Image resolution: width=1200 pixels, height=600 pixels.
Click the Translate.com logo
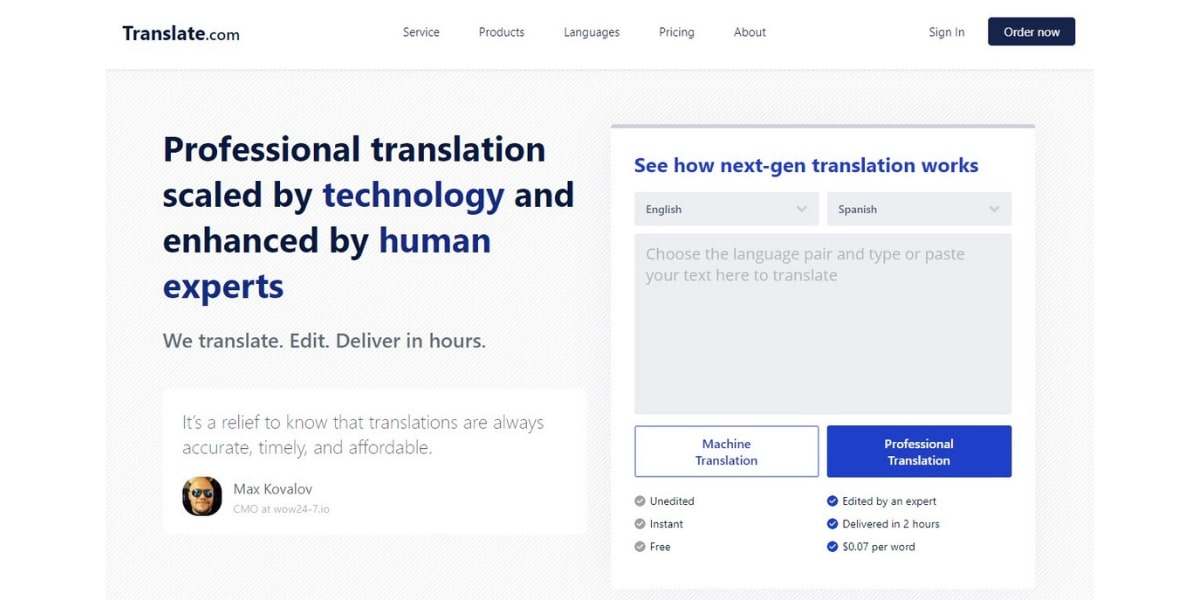[180, 32]
